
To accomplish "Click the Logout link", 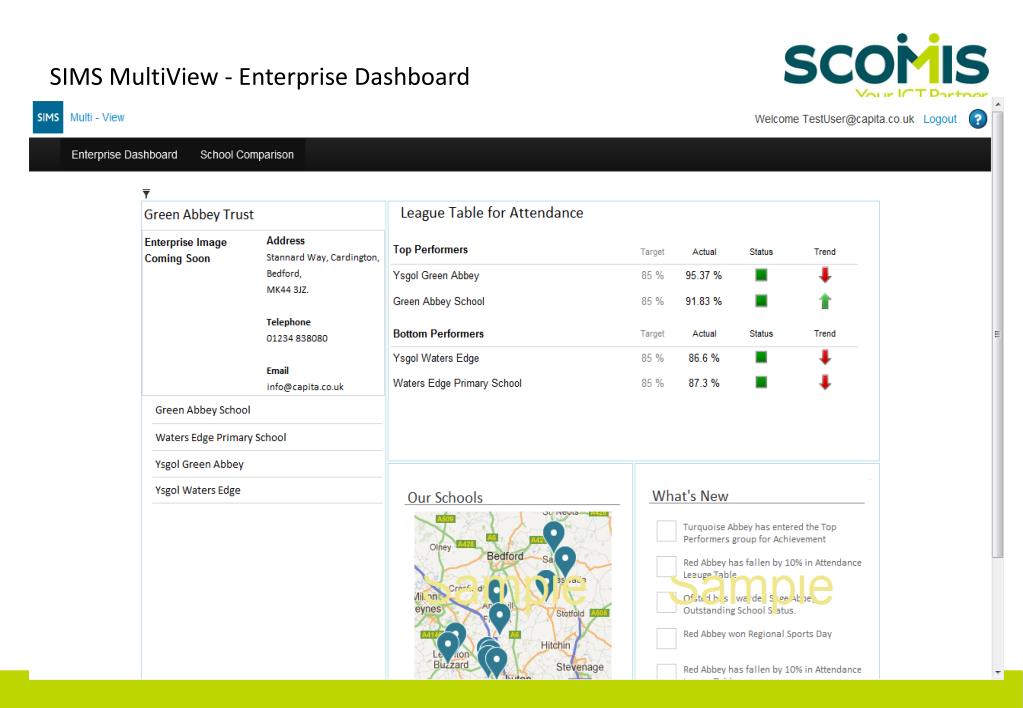I will 939,119.
